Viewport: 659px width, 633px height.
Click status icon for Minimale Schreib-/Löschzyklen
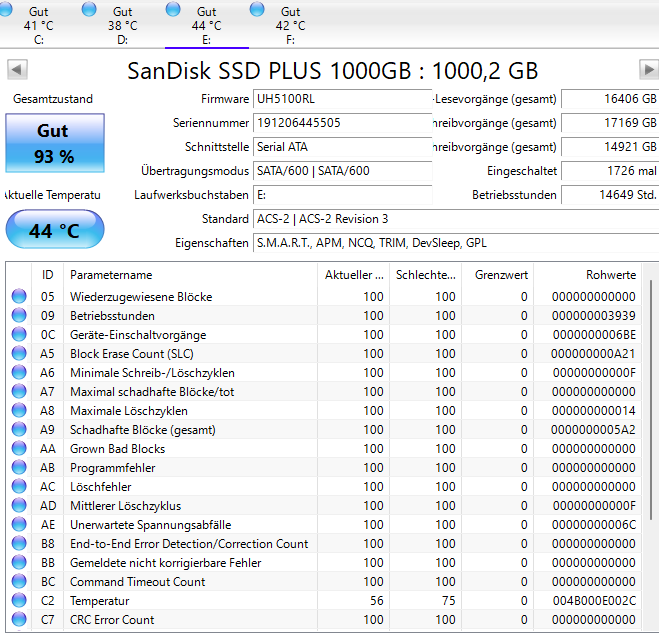click(19, 372)
